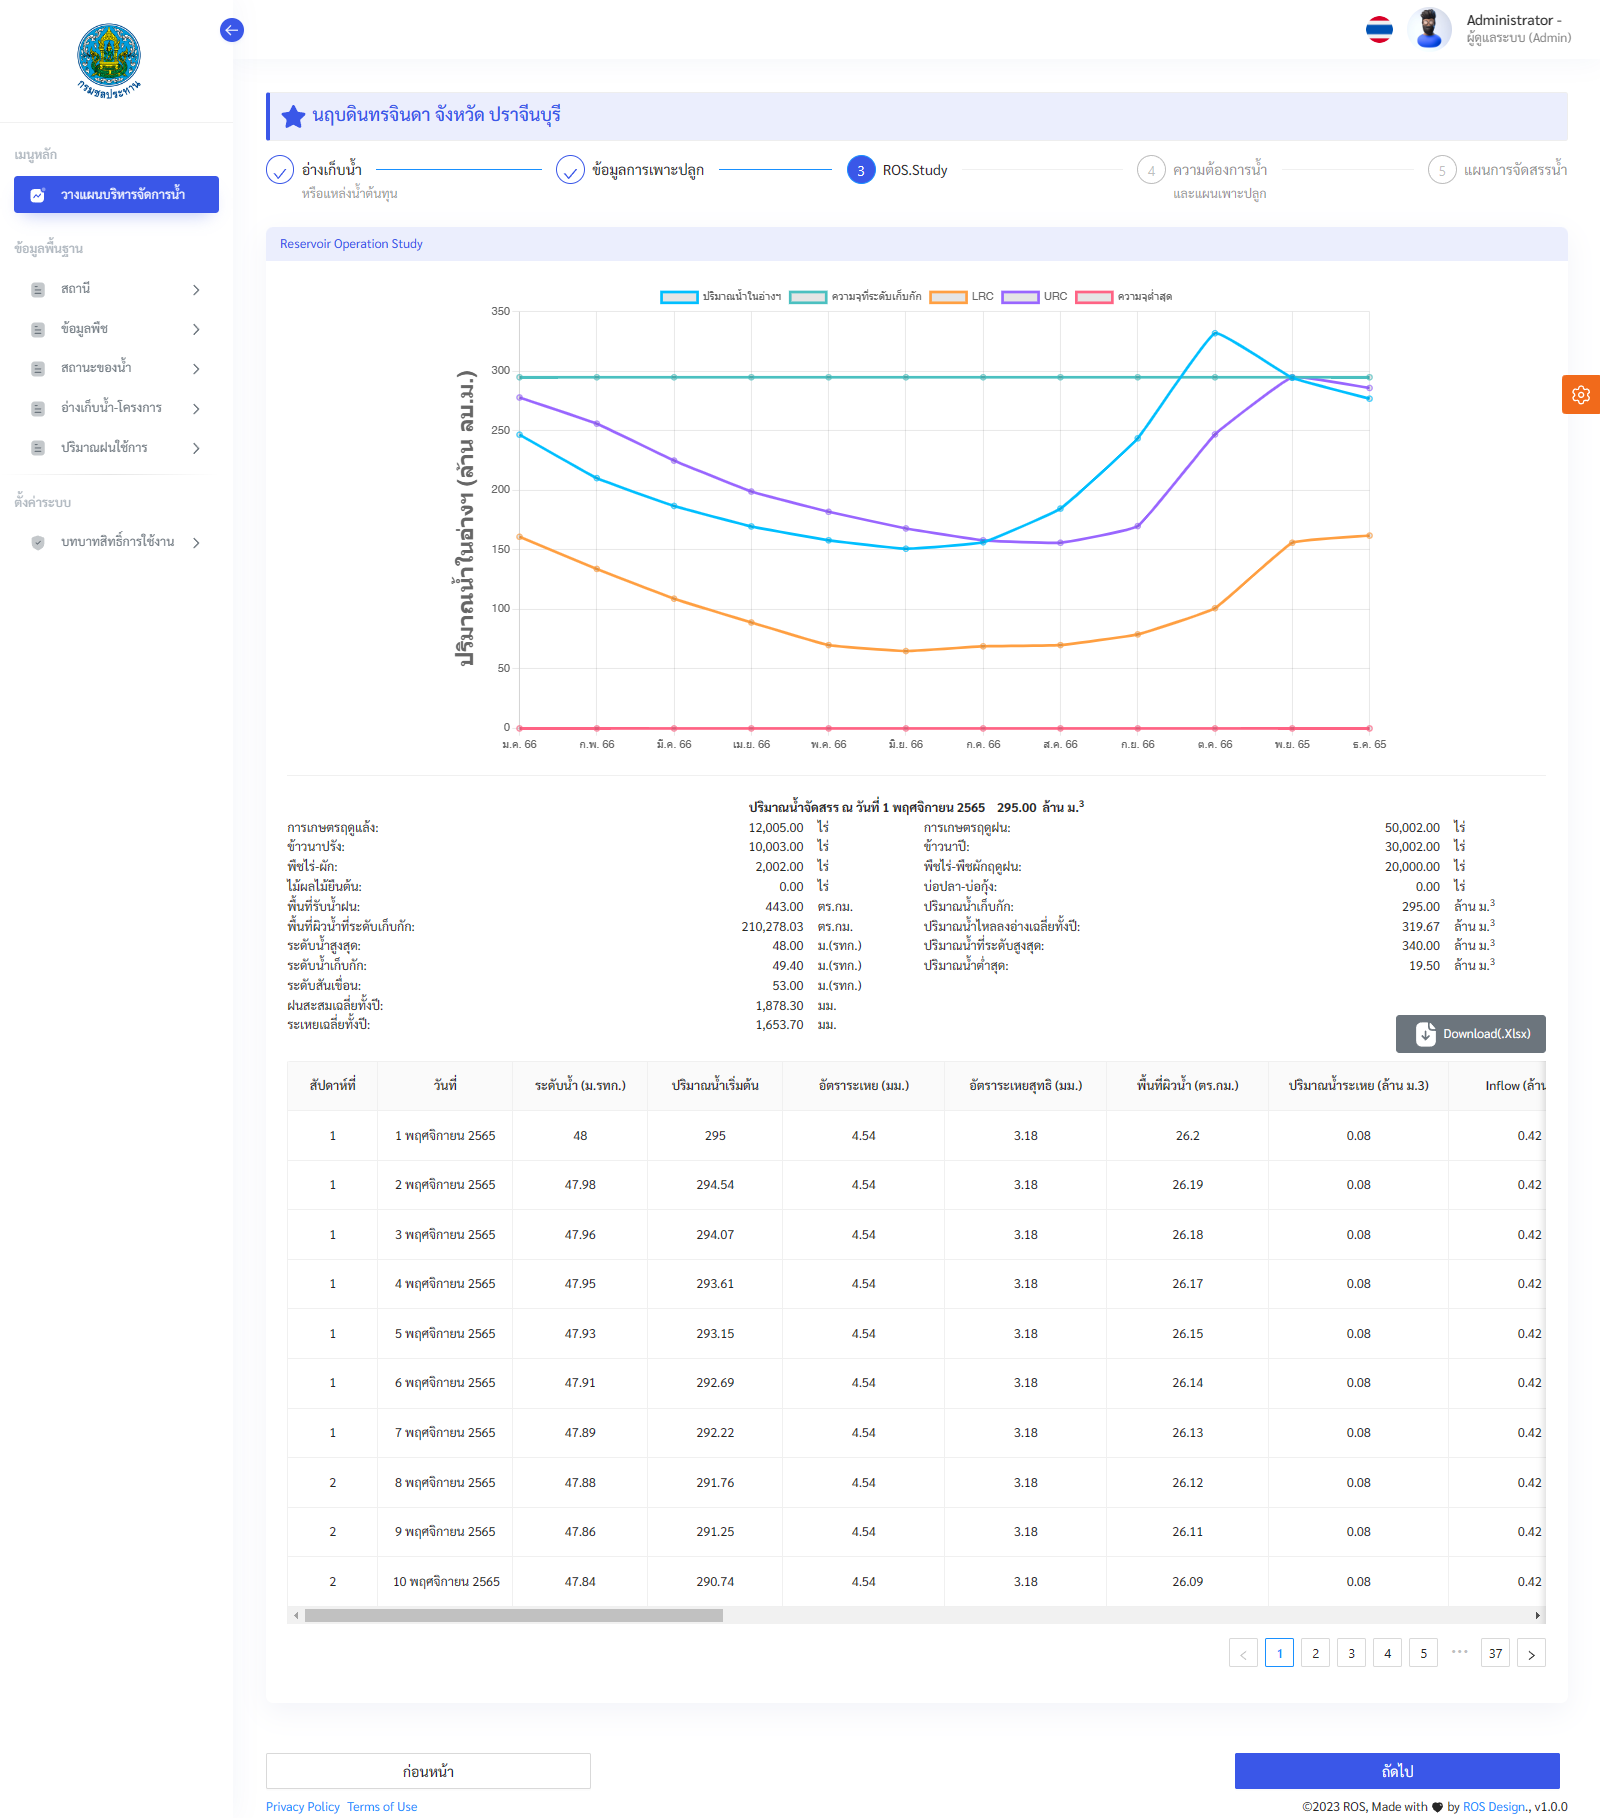Click the Thai flag language icon
Image resolution: width=1600 pixels, height=1818 pixels.
[x=1379, y=30]
